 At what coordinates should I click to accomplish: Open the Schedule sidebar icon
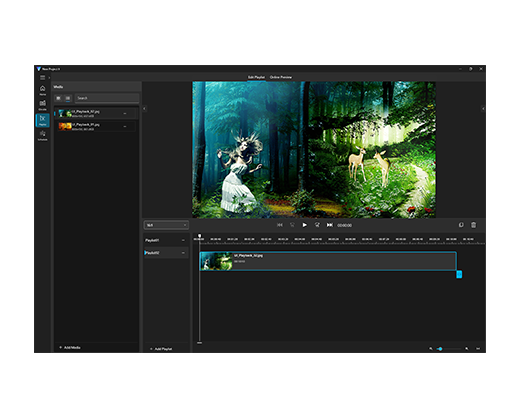[x=43, y=135]
